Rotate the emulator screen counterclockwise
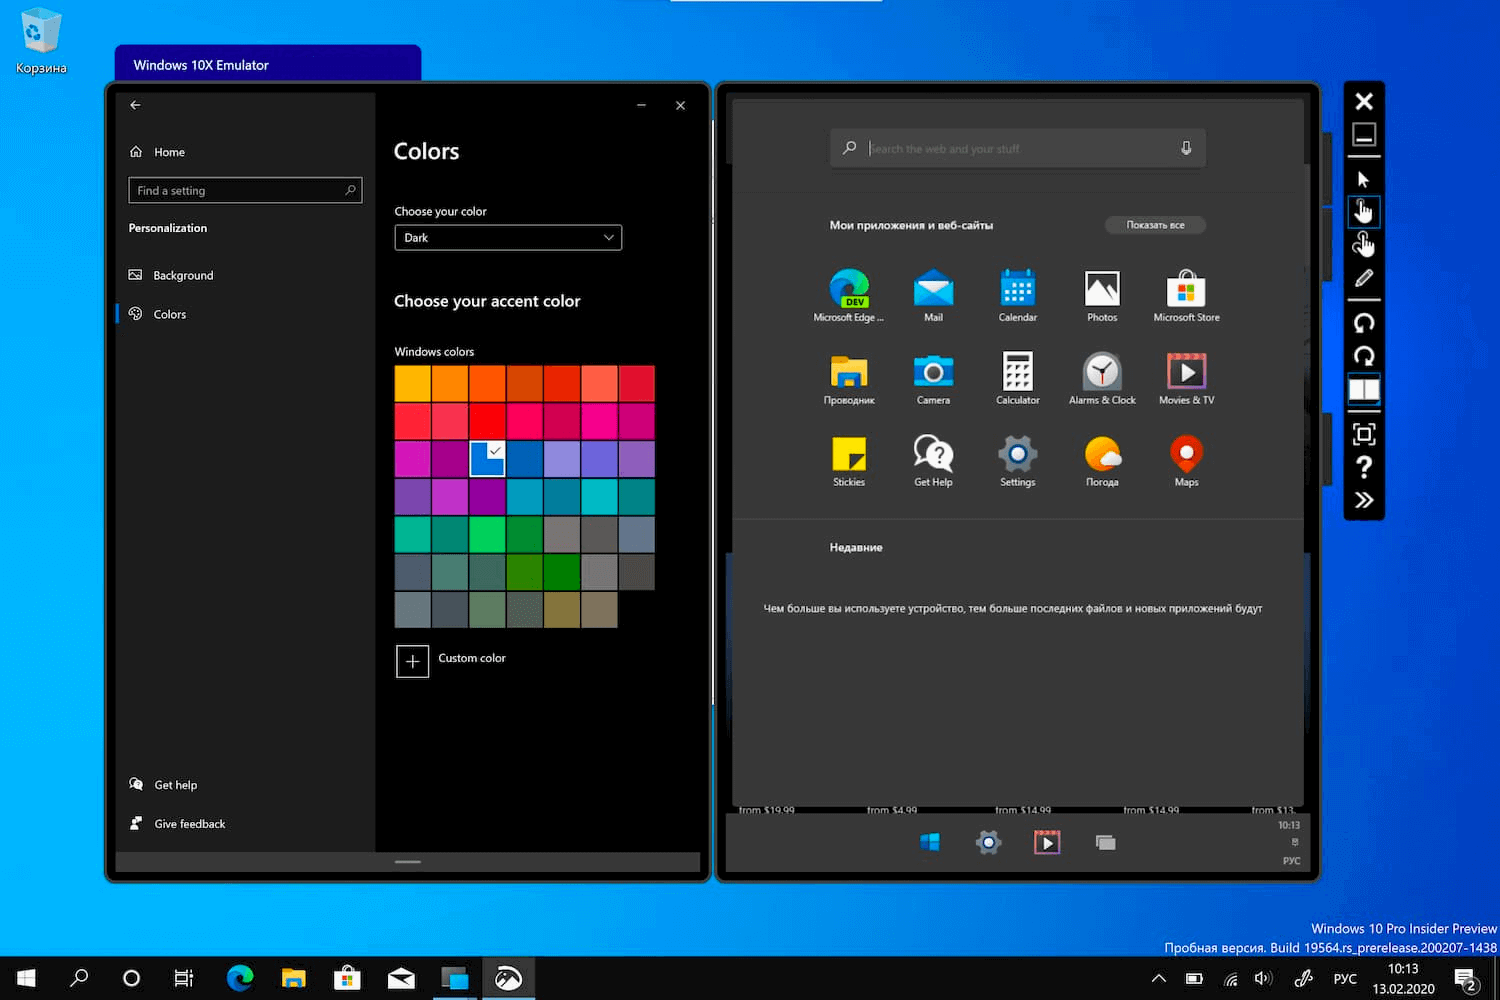 [1364, 322]
